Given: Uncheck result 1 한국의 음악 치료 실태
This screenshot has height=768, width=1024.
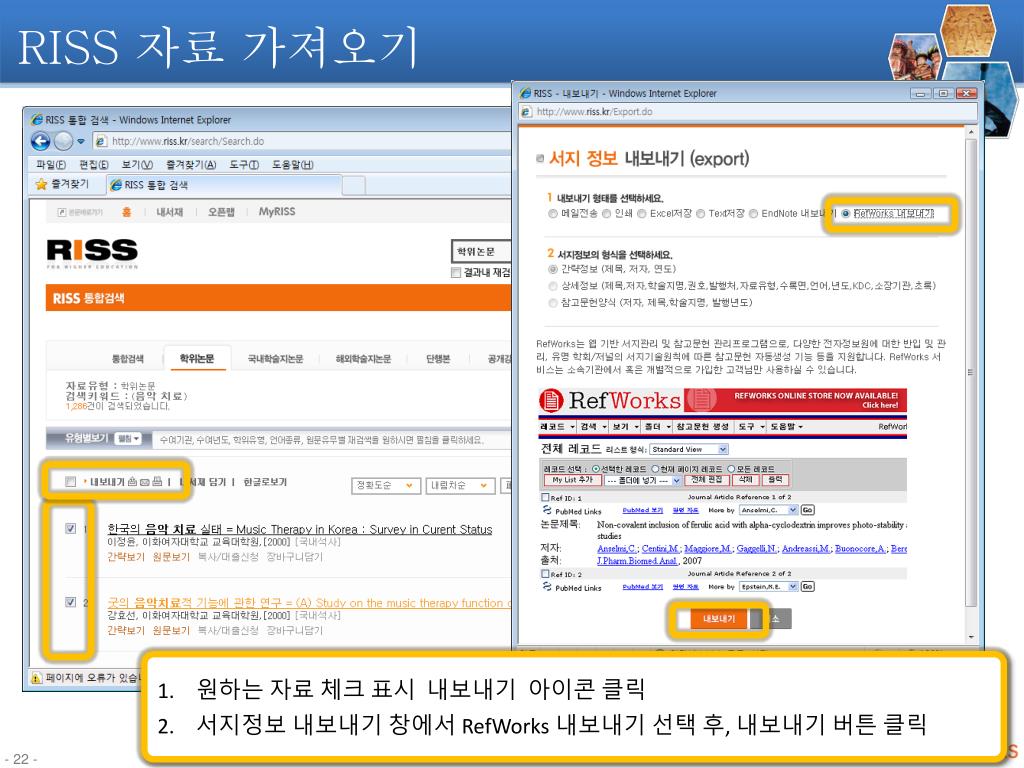Looking at the screenshot, I should click(x=71, y=529).
